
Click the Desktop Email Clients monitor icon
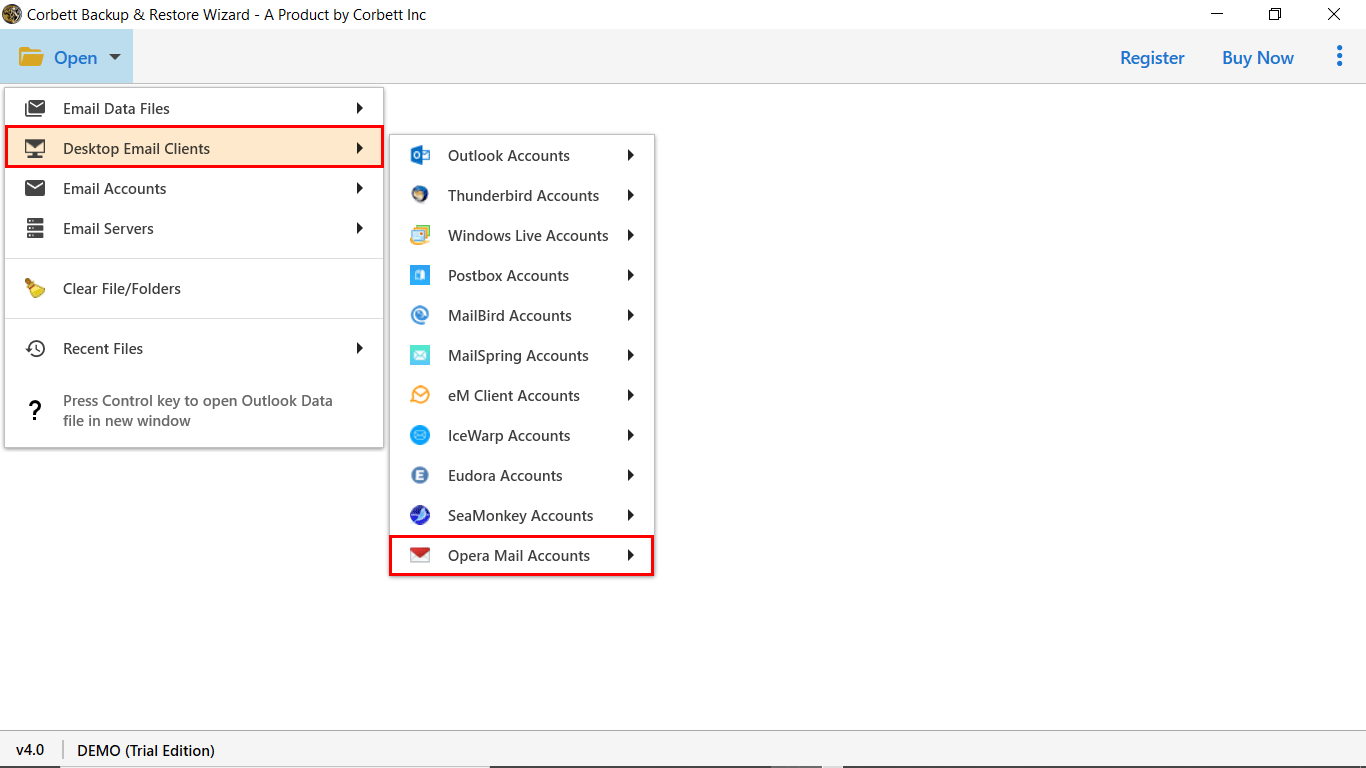click(35, 148)
